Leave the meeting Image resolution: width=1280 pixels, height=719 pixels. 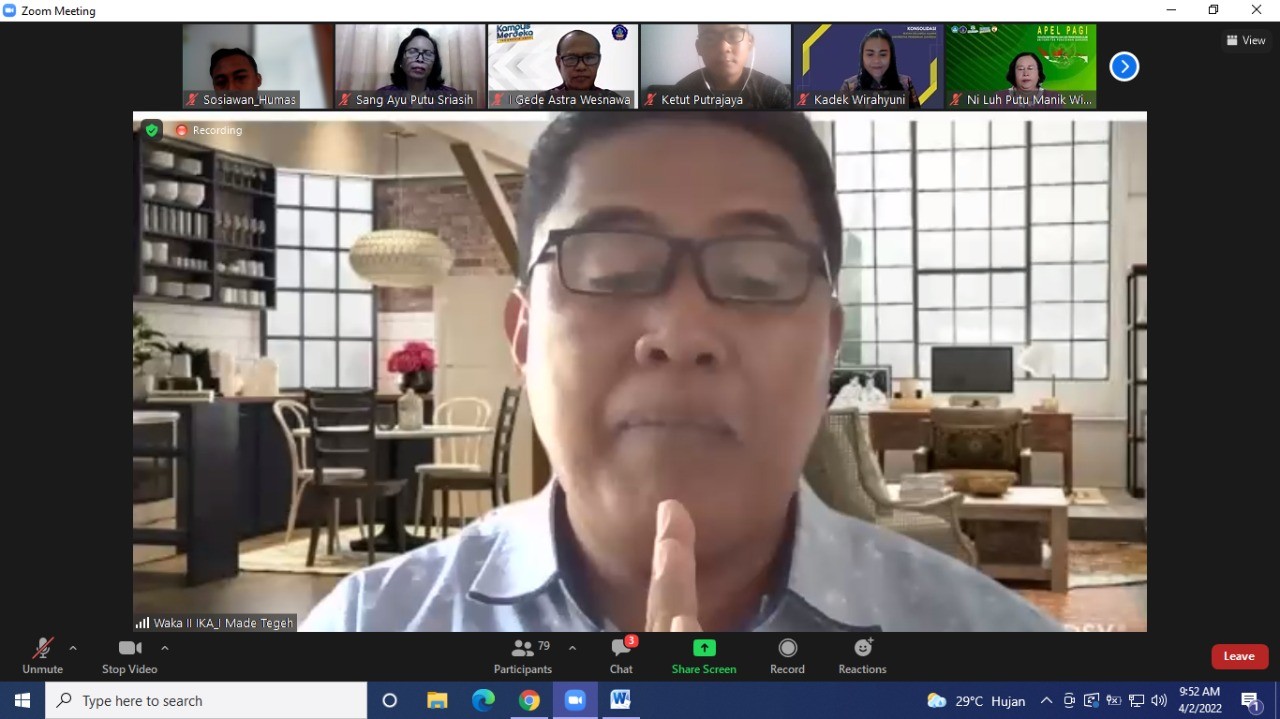[x=1239, y=656]
